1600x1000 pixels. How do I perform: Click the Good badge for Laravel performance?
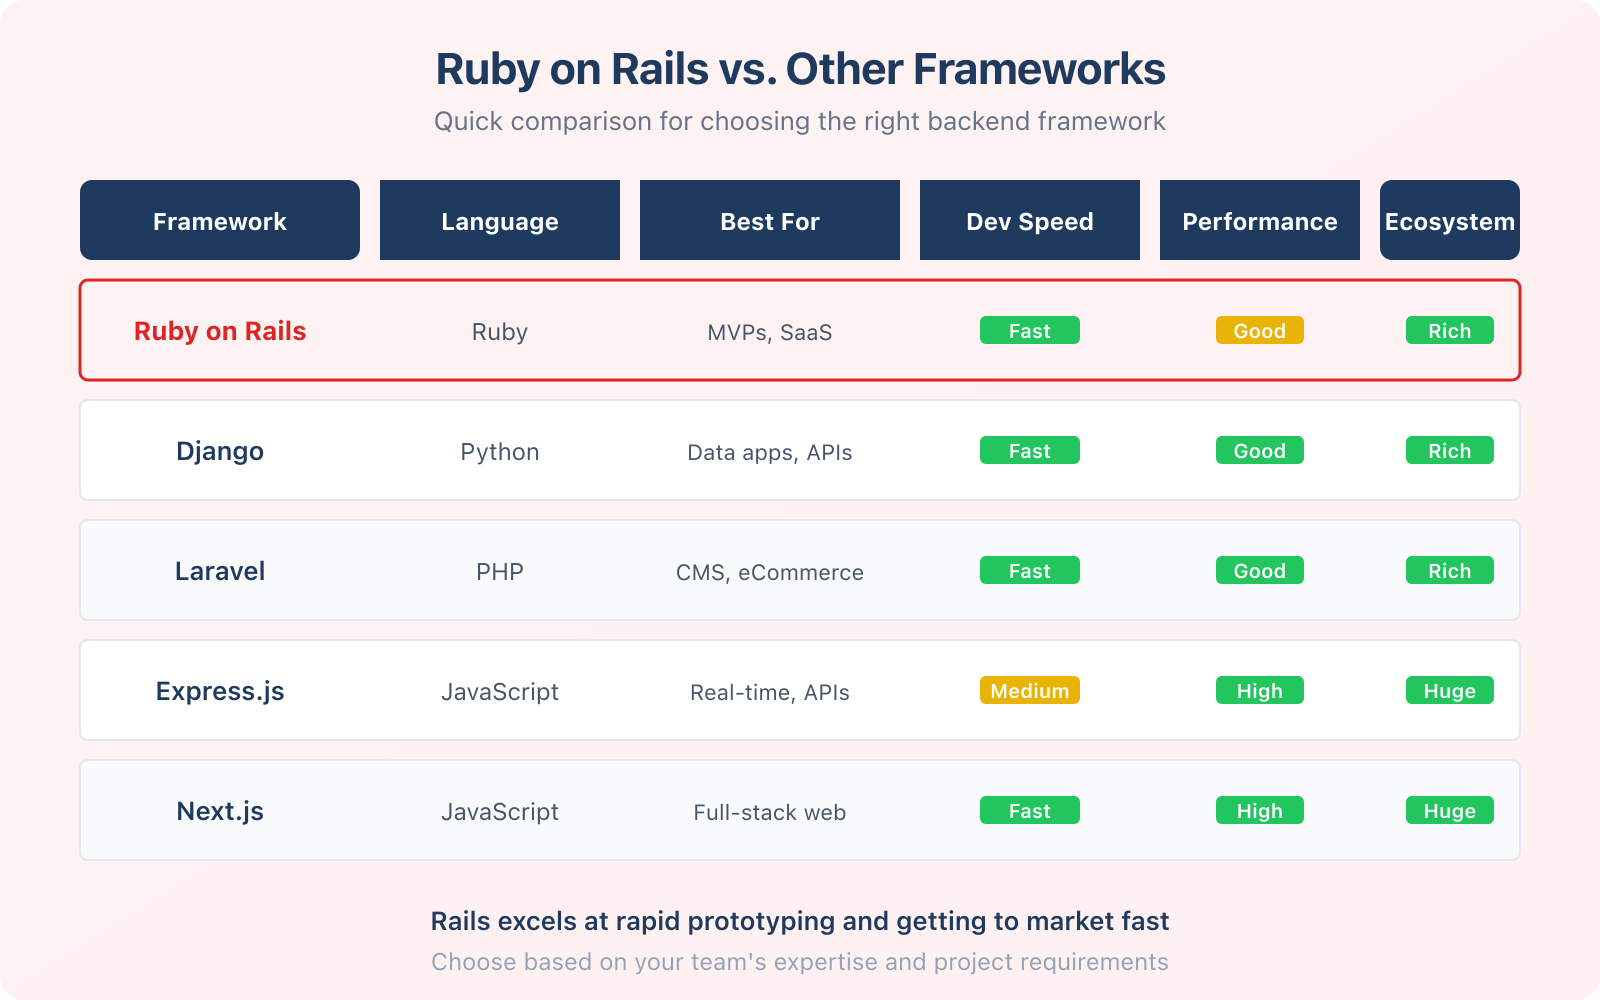point(1259,570)
